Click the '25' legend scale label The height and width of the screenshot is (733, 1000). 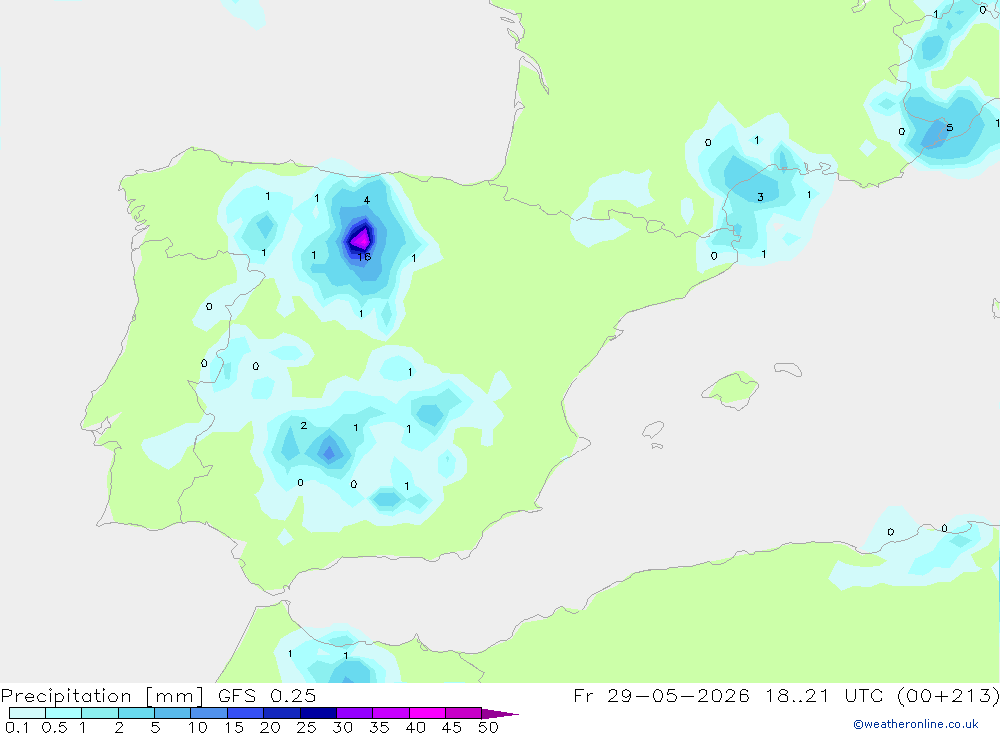pyautogui.click(x=307, y=727)
